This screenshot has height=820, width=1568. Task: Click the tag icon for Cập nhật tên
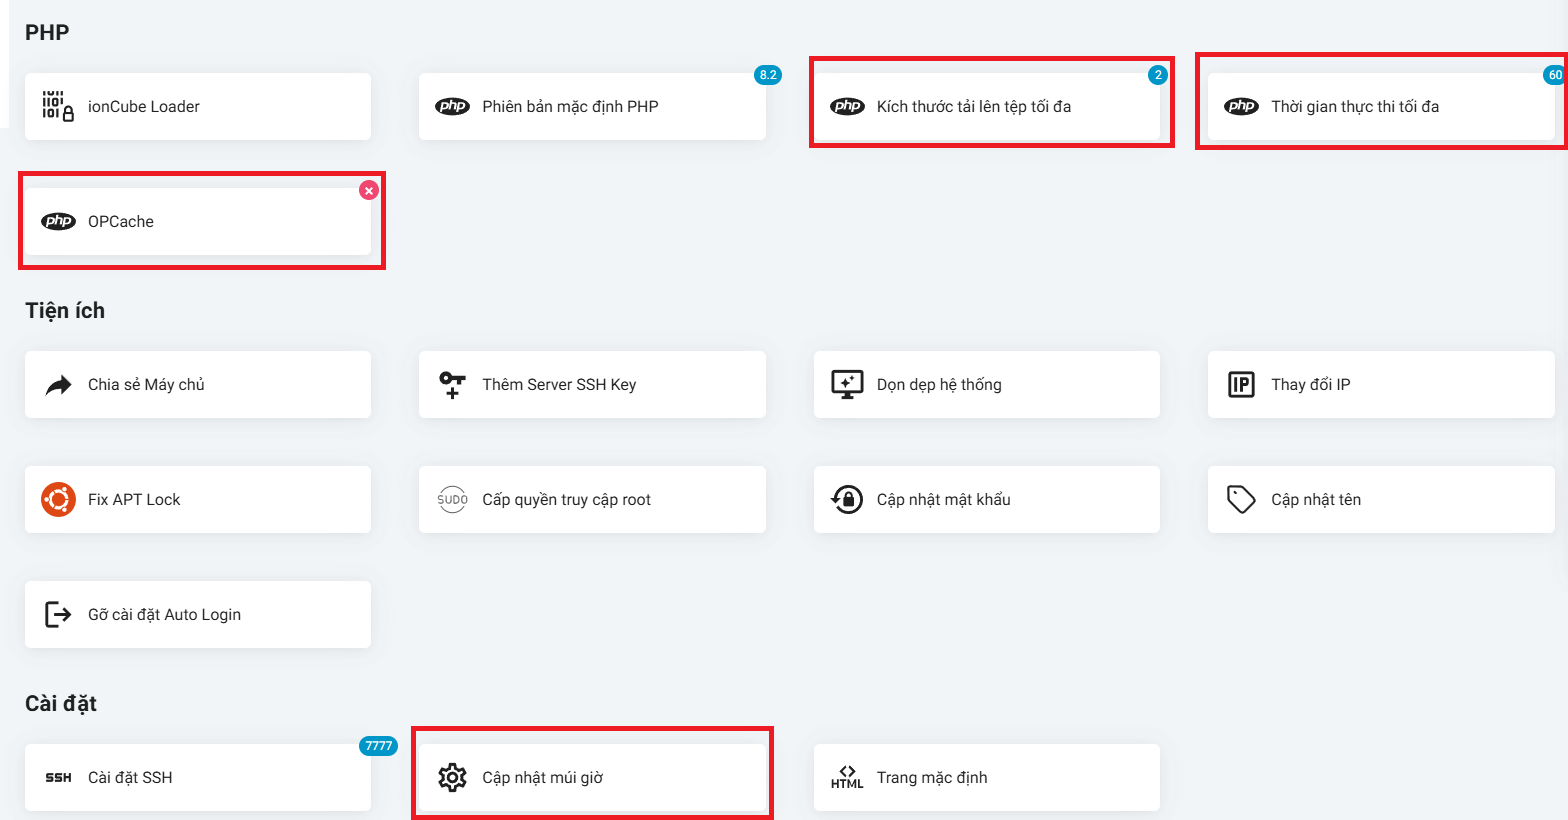coord(1241,499)
